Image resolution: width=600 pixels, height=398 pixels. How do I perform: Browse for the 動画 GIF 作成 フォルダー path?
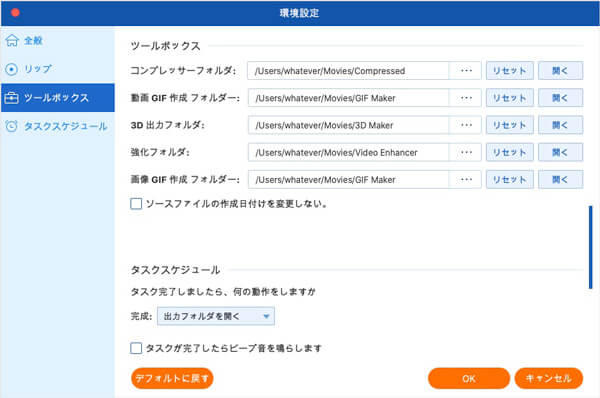tap(466, 98)
